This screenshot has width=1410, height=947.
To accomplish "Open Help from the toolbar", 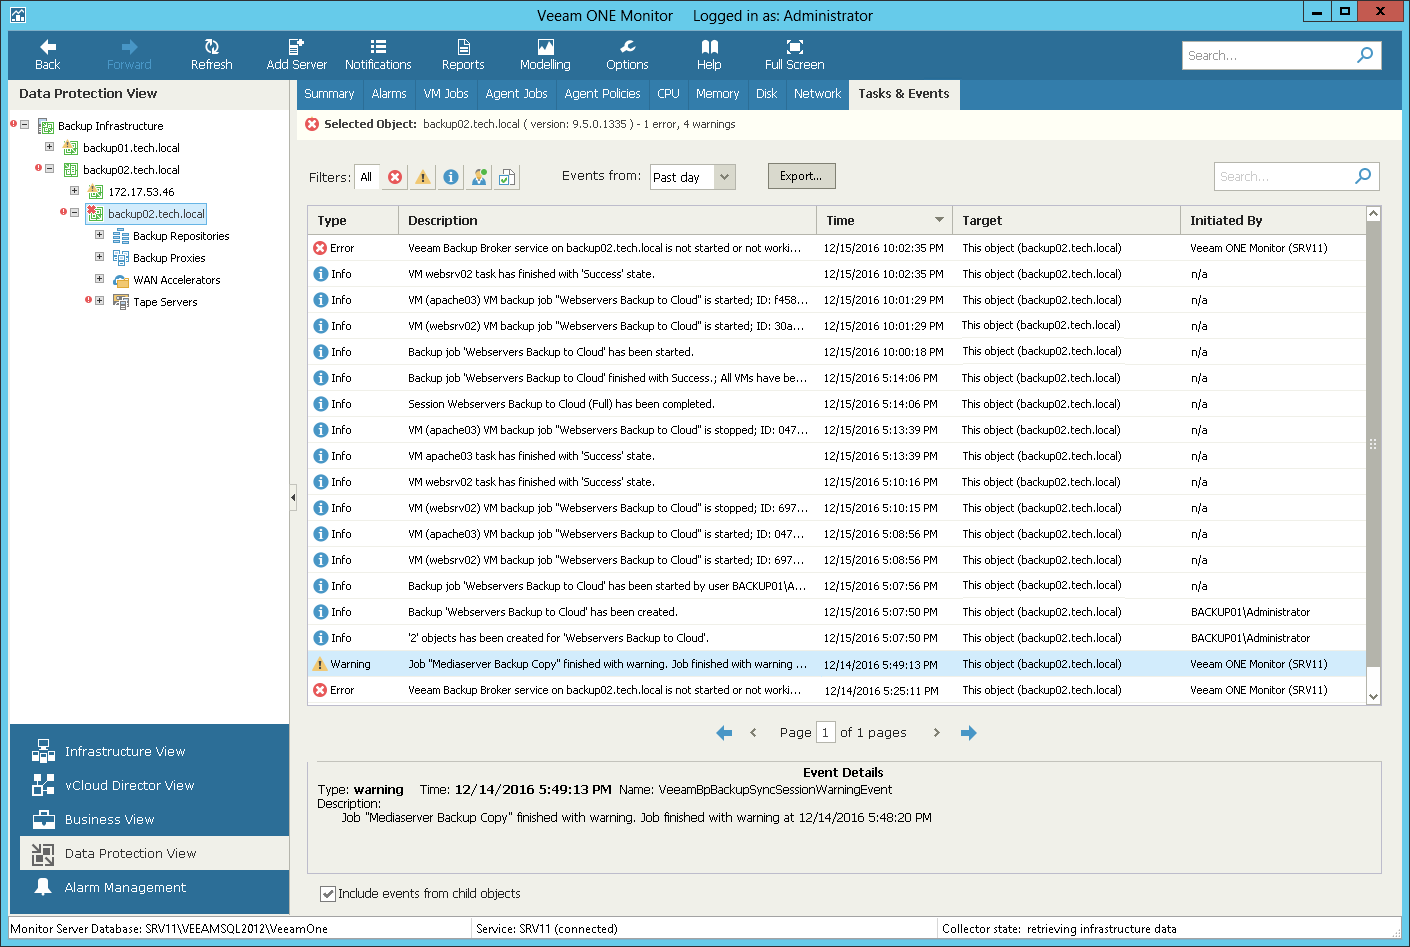I will tap(709, 55).
